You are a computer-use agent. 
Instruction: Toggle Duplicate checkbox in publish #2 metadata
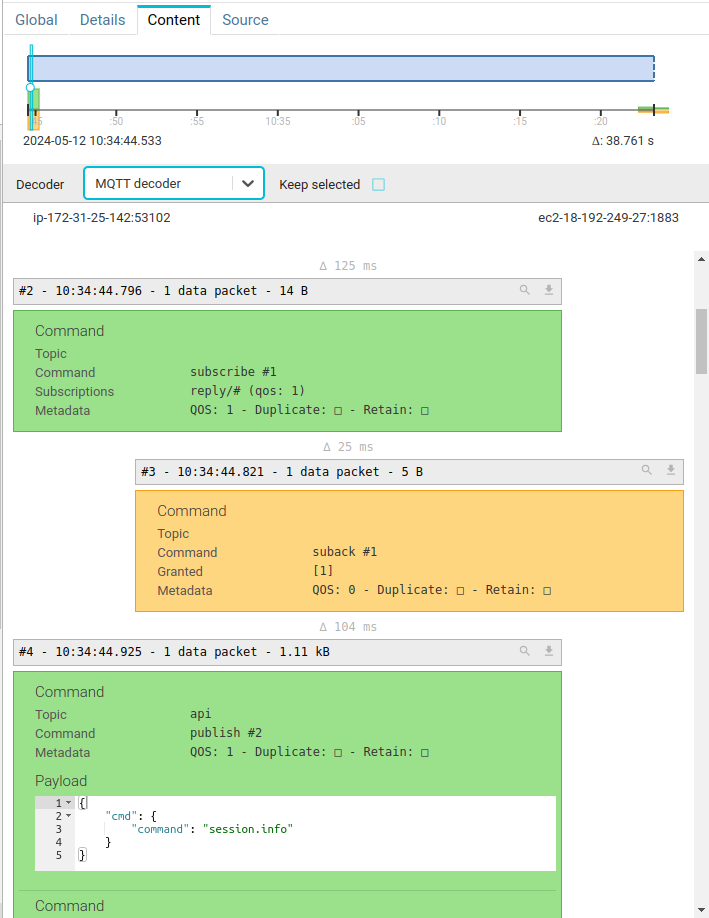tap(338, 752)
